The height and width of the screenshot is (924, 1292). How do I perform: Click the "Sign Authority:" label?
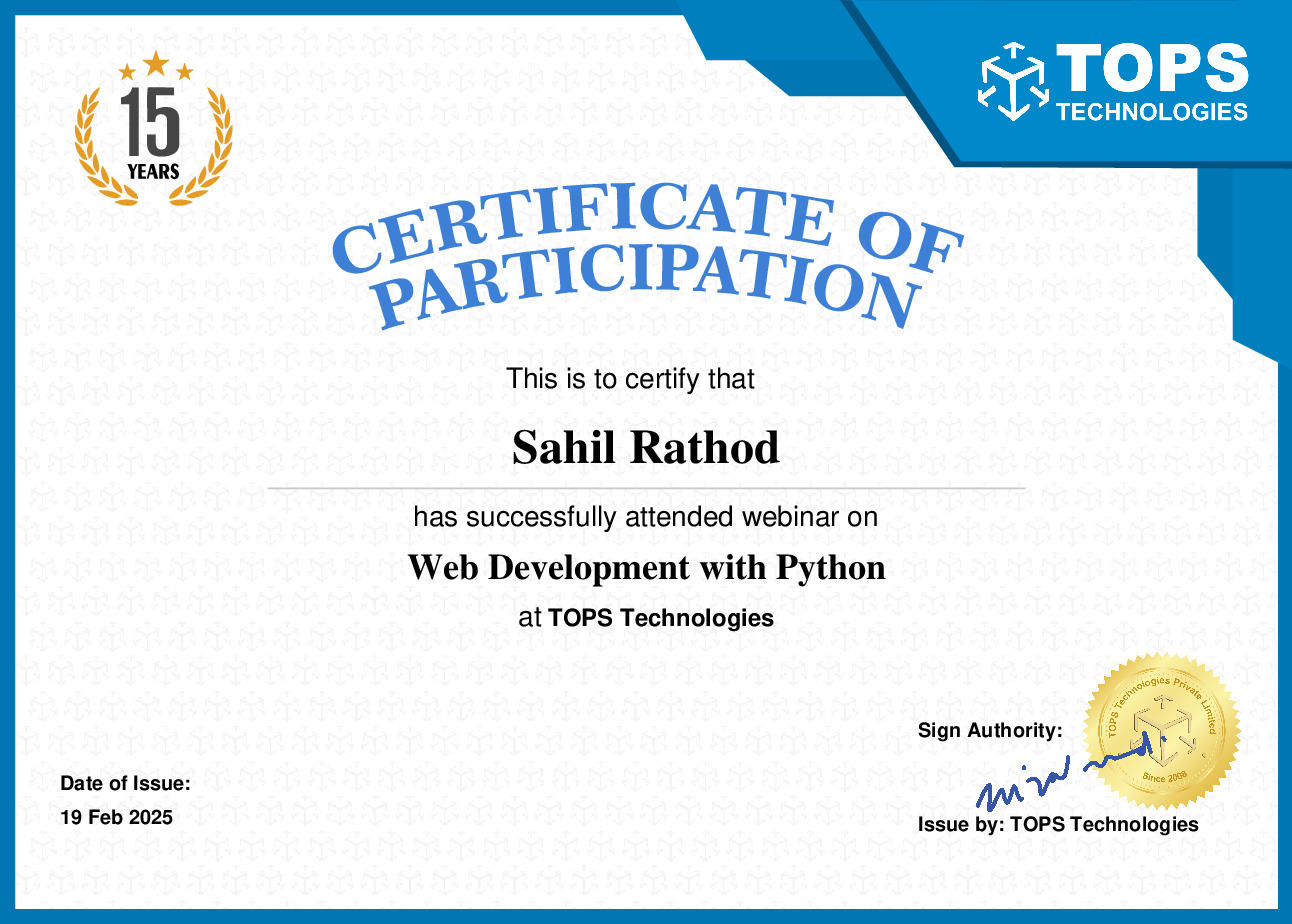tap(990, 730)
